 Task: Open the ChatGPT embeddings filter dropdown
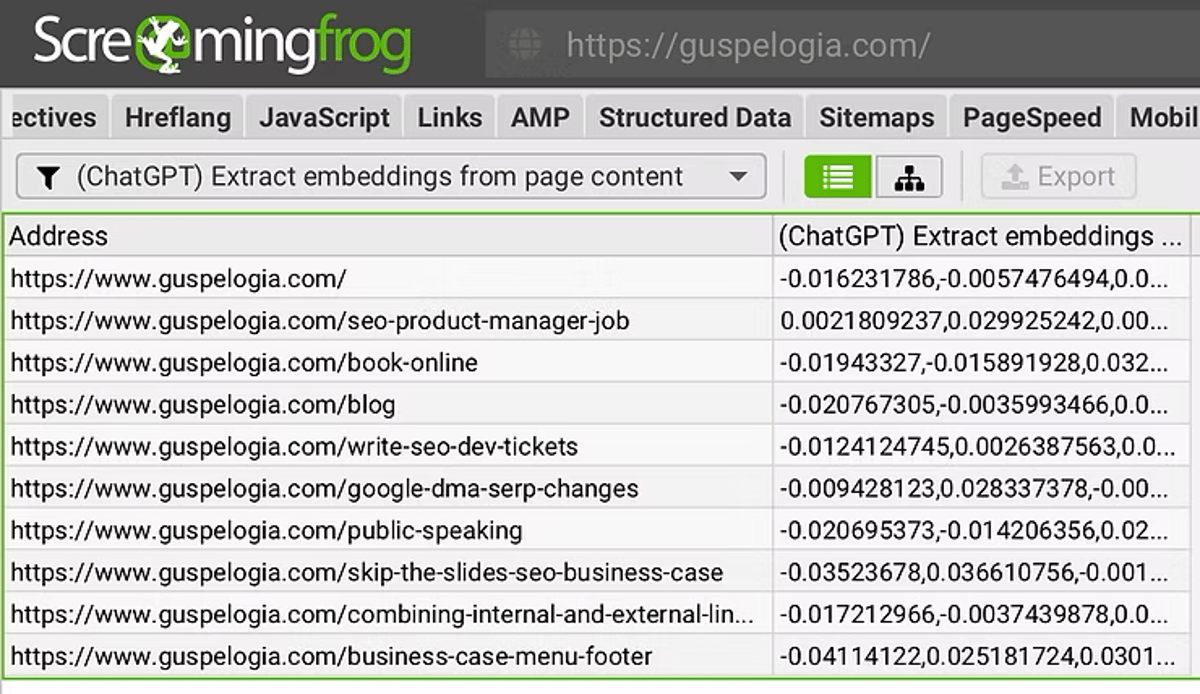click(738, 177)
